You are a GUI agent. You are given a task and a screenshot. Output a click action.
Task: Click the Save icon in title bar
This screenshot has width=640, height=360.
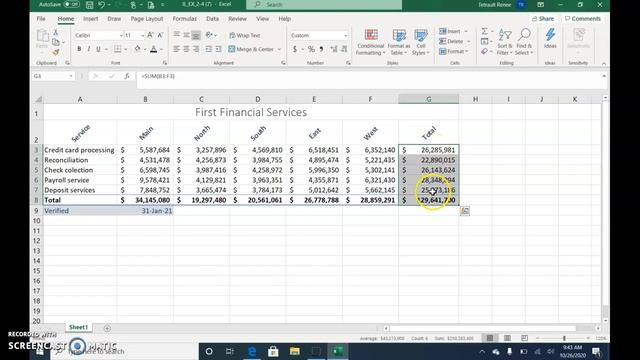coord(89,5)
